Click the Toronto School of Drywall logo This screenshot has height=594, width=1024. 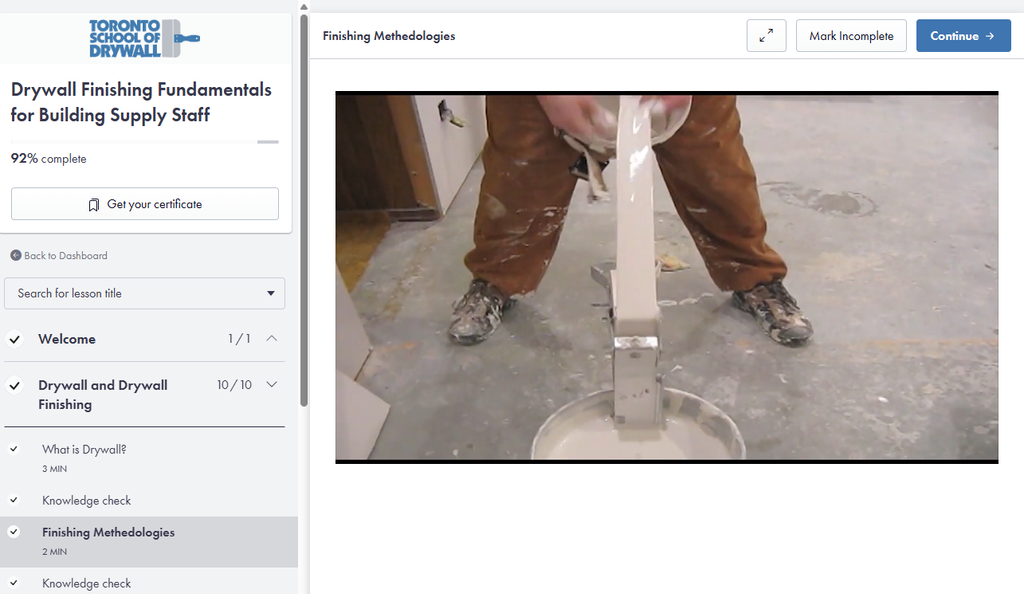(144, 38)
